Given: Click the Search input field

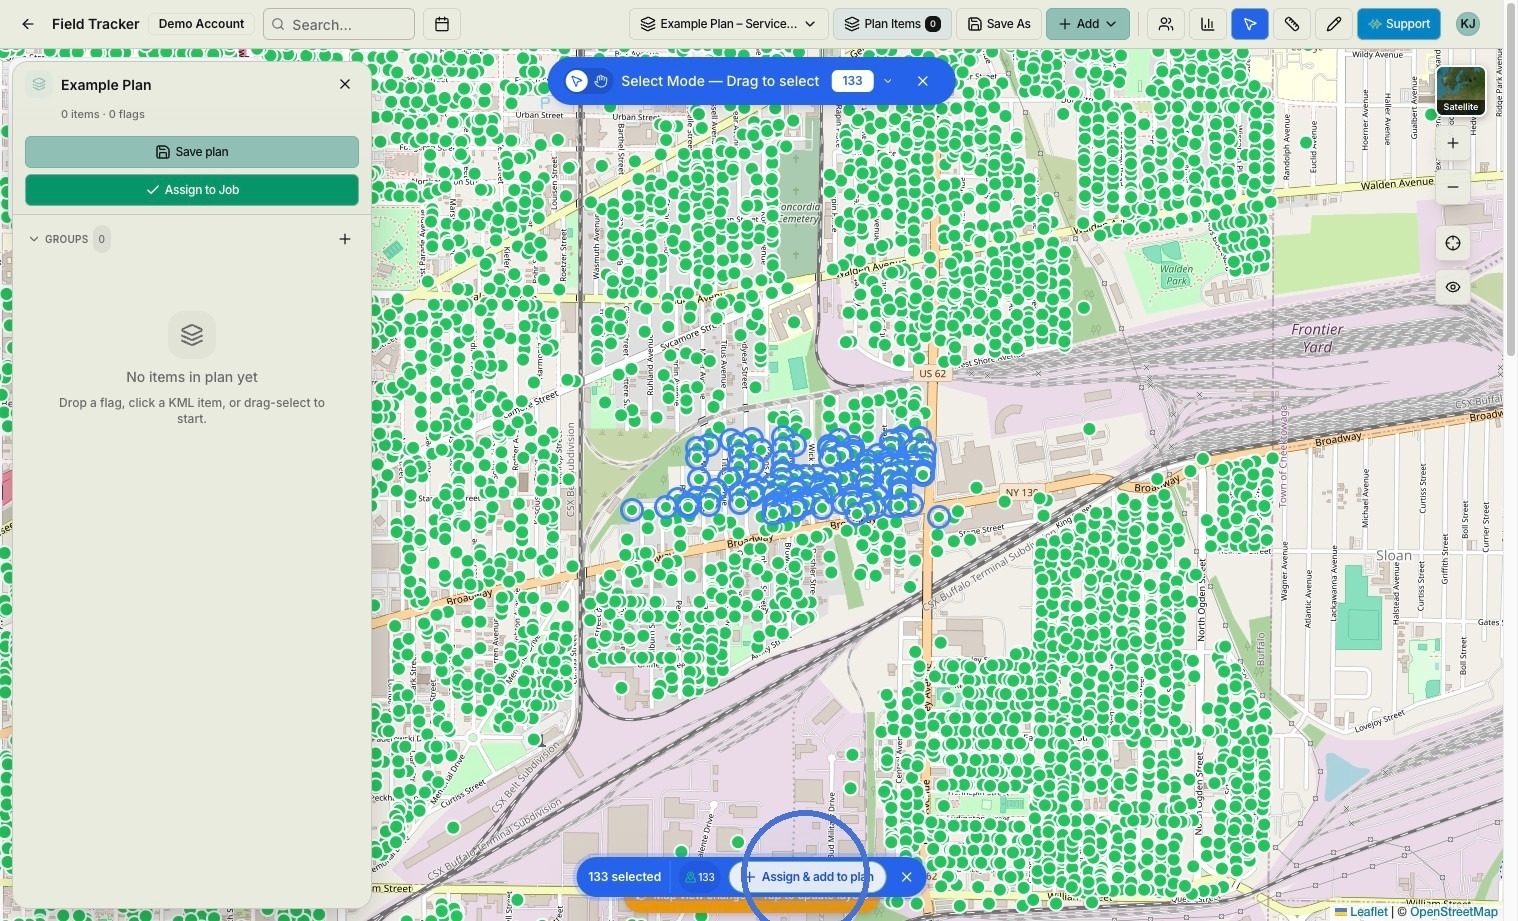Looking at the screenshot, I should (x=339, y=24).
